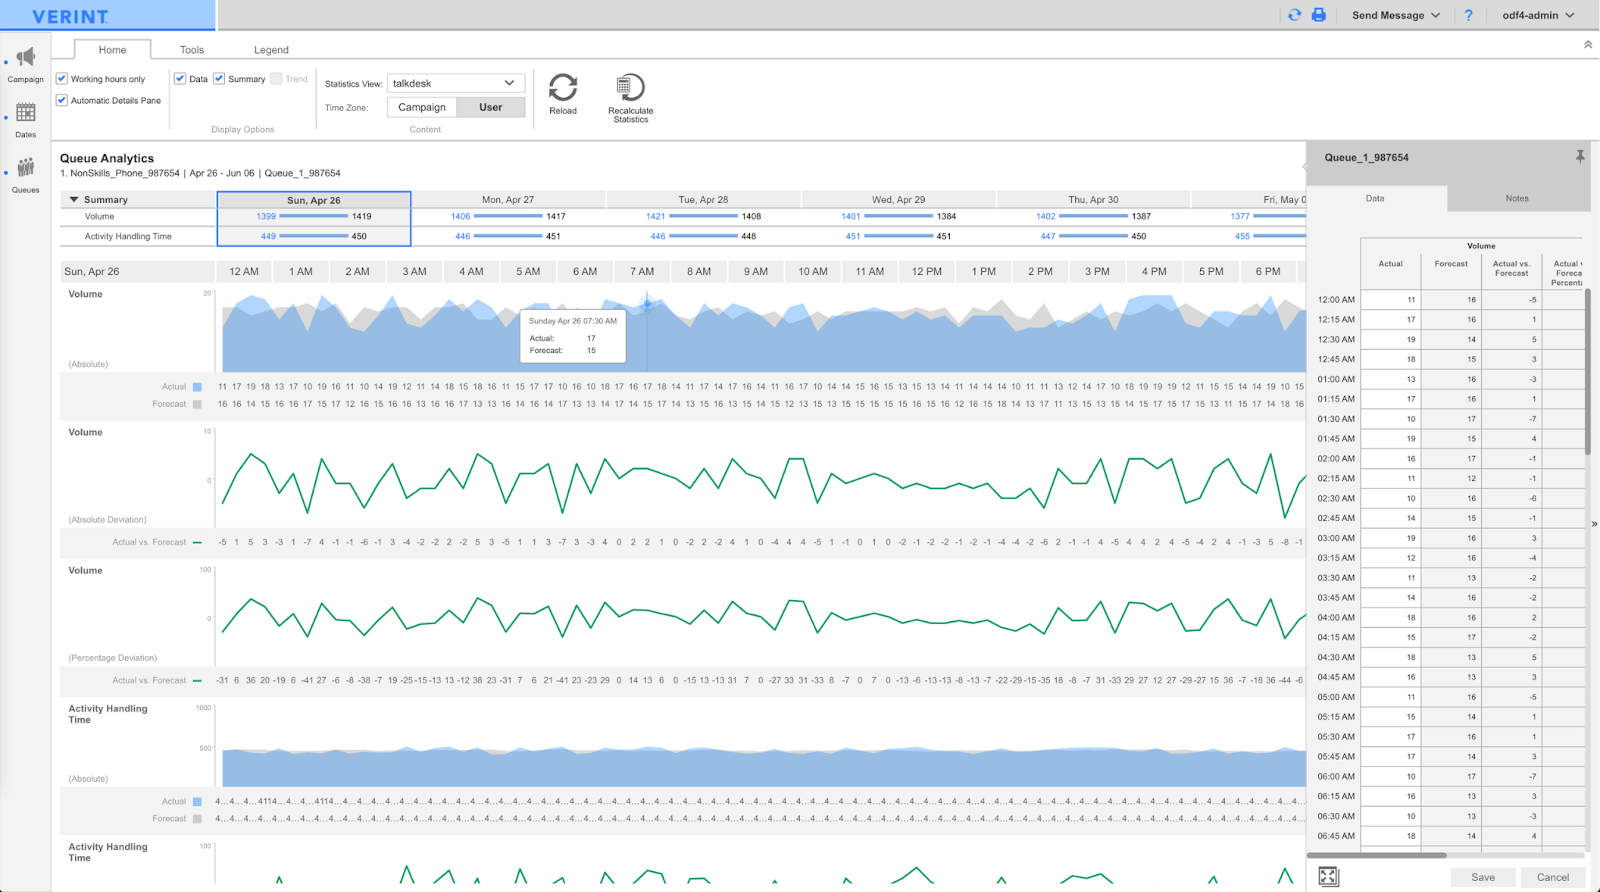Toggle Working hours only checkbox
This screenshot has height=892, width=1600.
62,78
